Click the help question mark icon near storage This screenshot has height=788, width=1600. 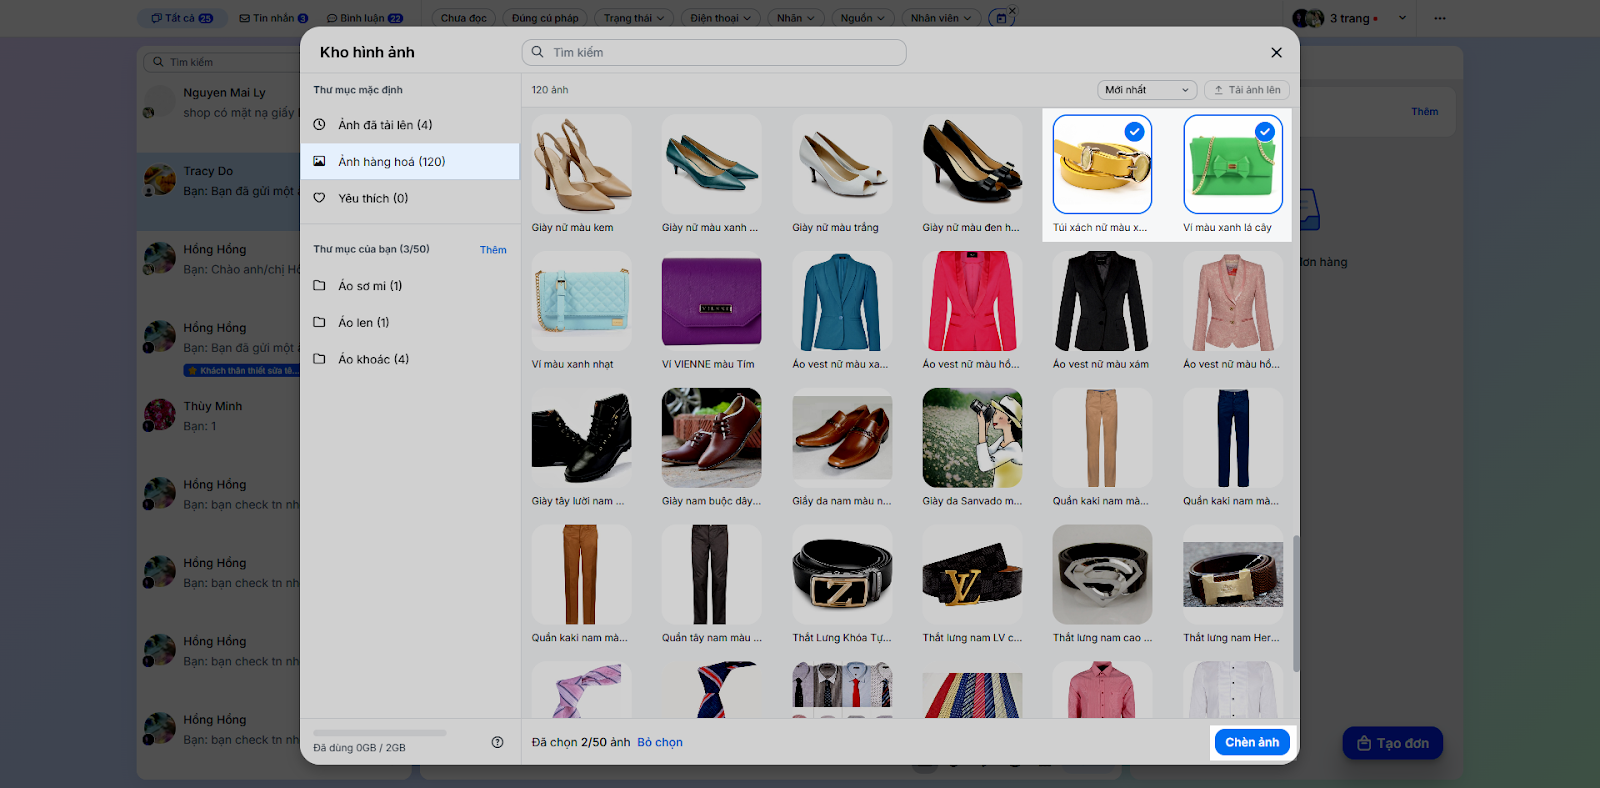pyautogui.click(x=497, y=742)
